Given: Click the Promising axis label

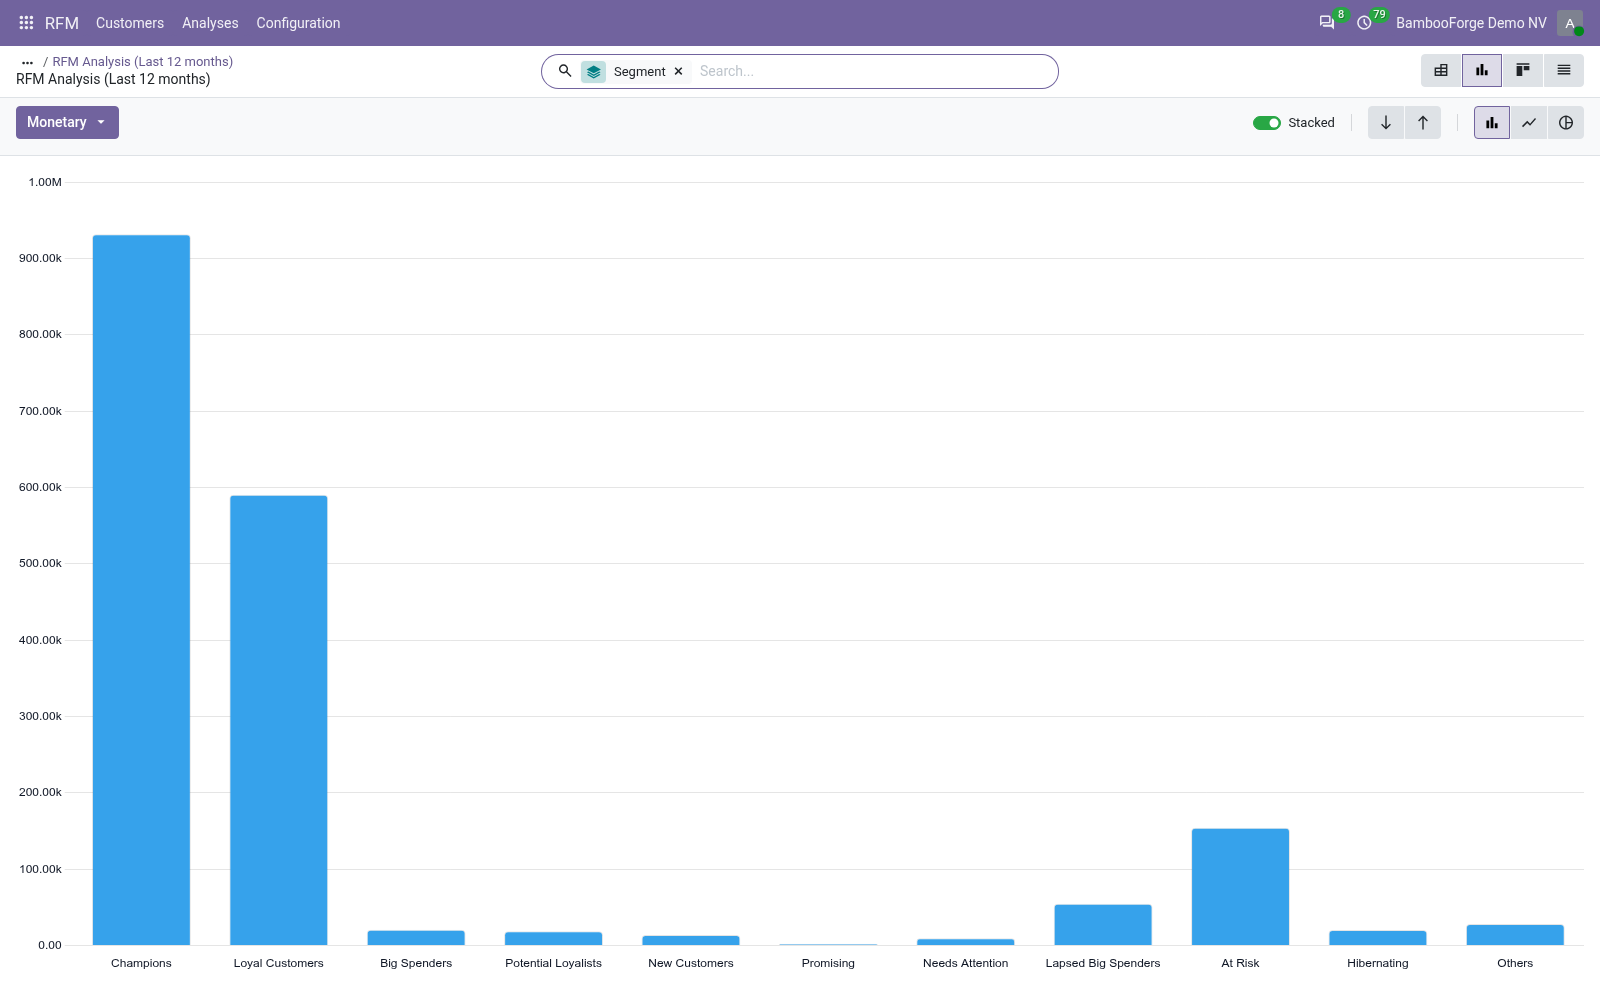Looking at the screenshot, I should pos(828,963).
